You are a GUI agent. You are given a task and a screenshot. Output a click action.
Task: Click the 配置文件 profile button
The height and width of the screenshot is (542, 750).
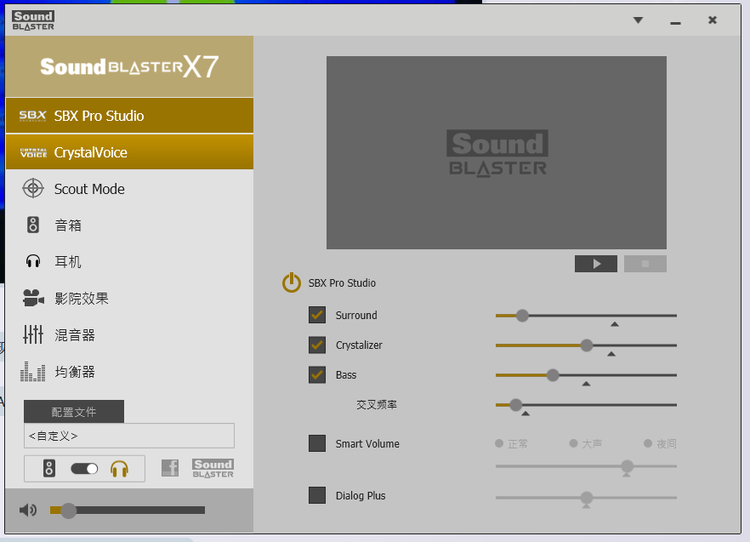pyautogui.click(x=74, y=412)
